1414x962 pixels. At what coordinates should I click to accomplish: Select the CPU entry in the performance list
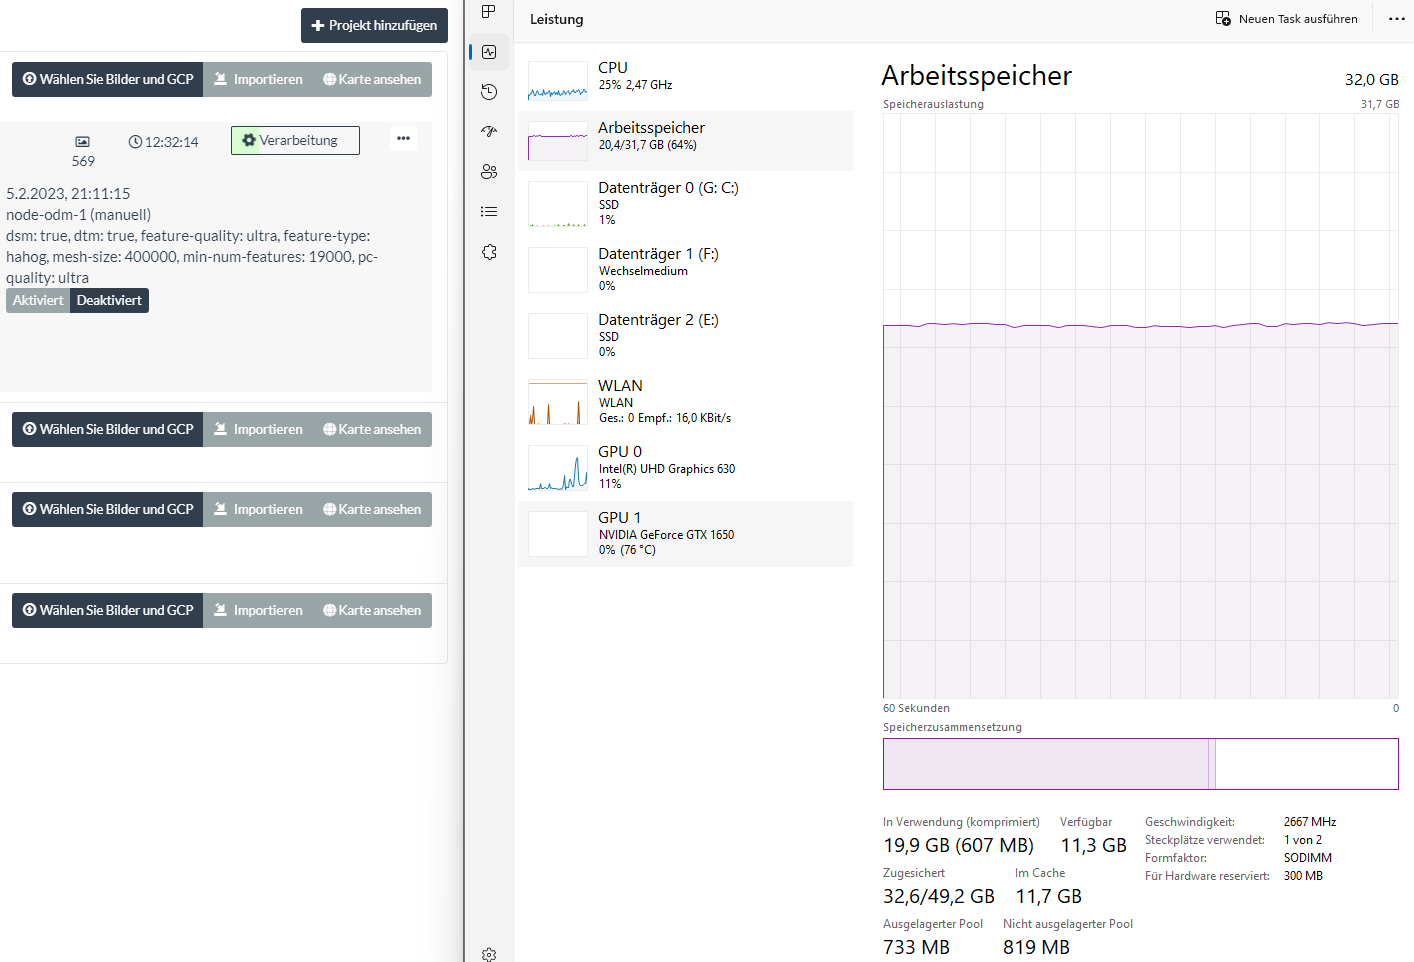coord(685,80)
